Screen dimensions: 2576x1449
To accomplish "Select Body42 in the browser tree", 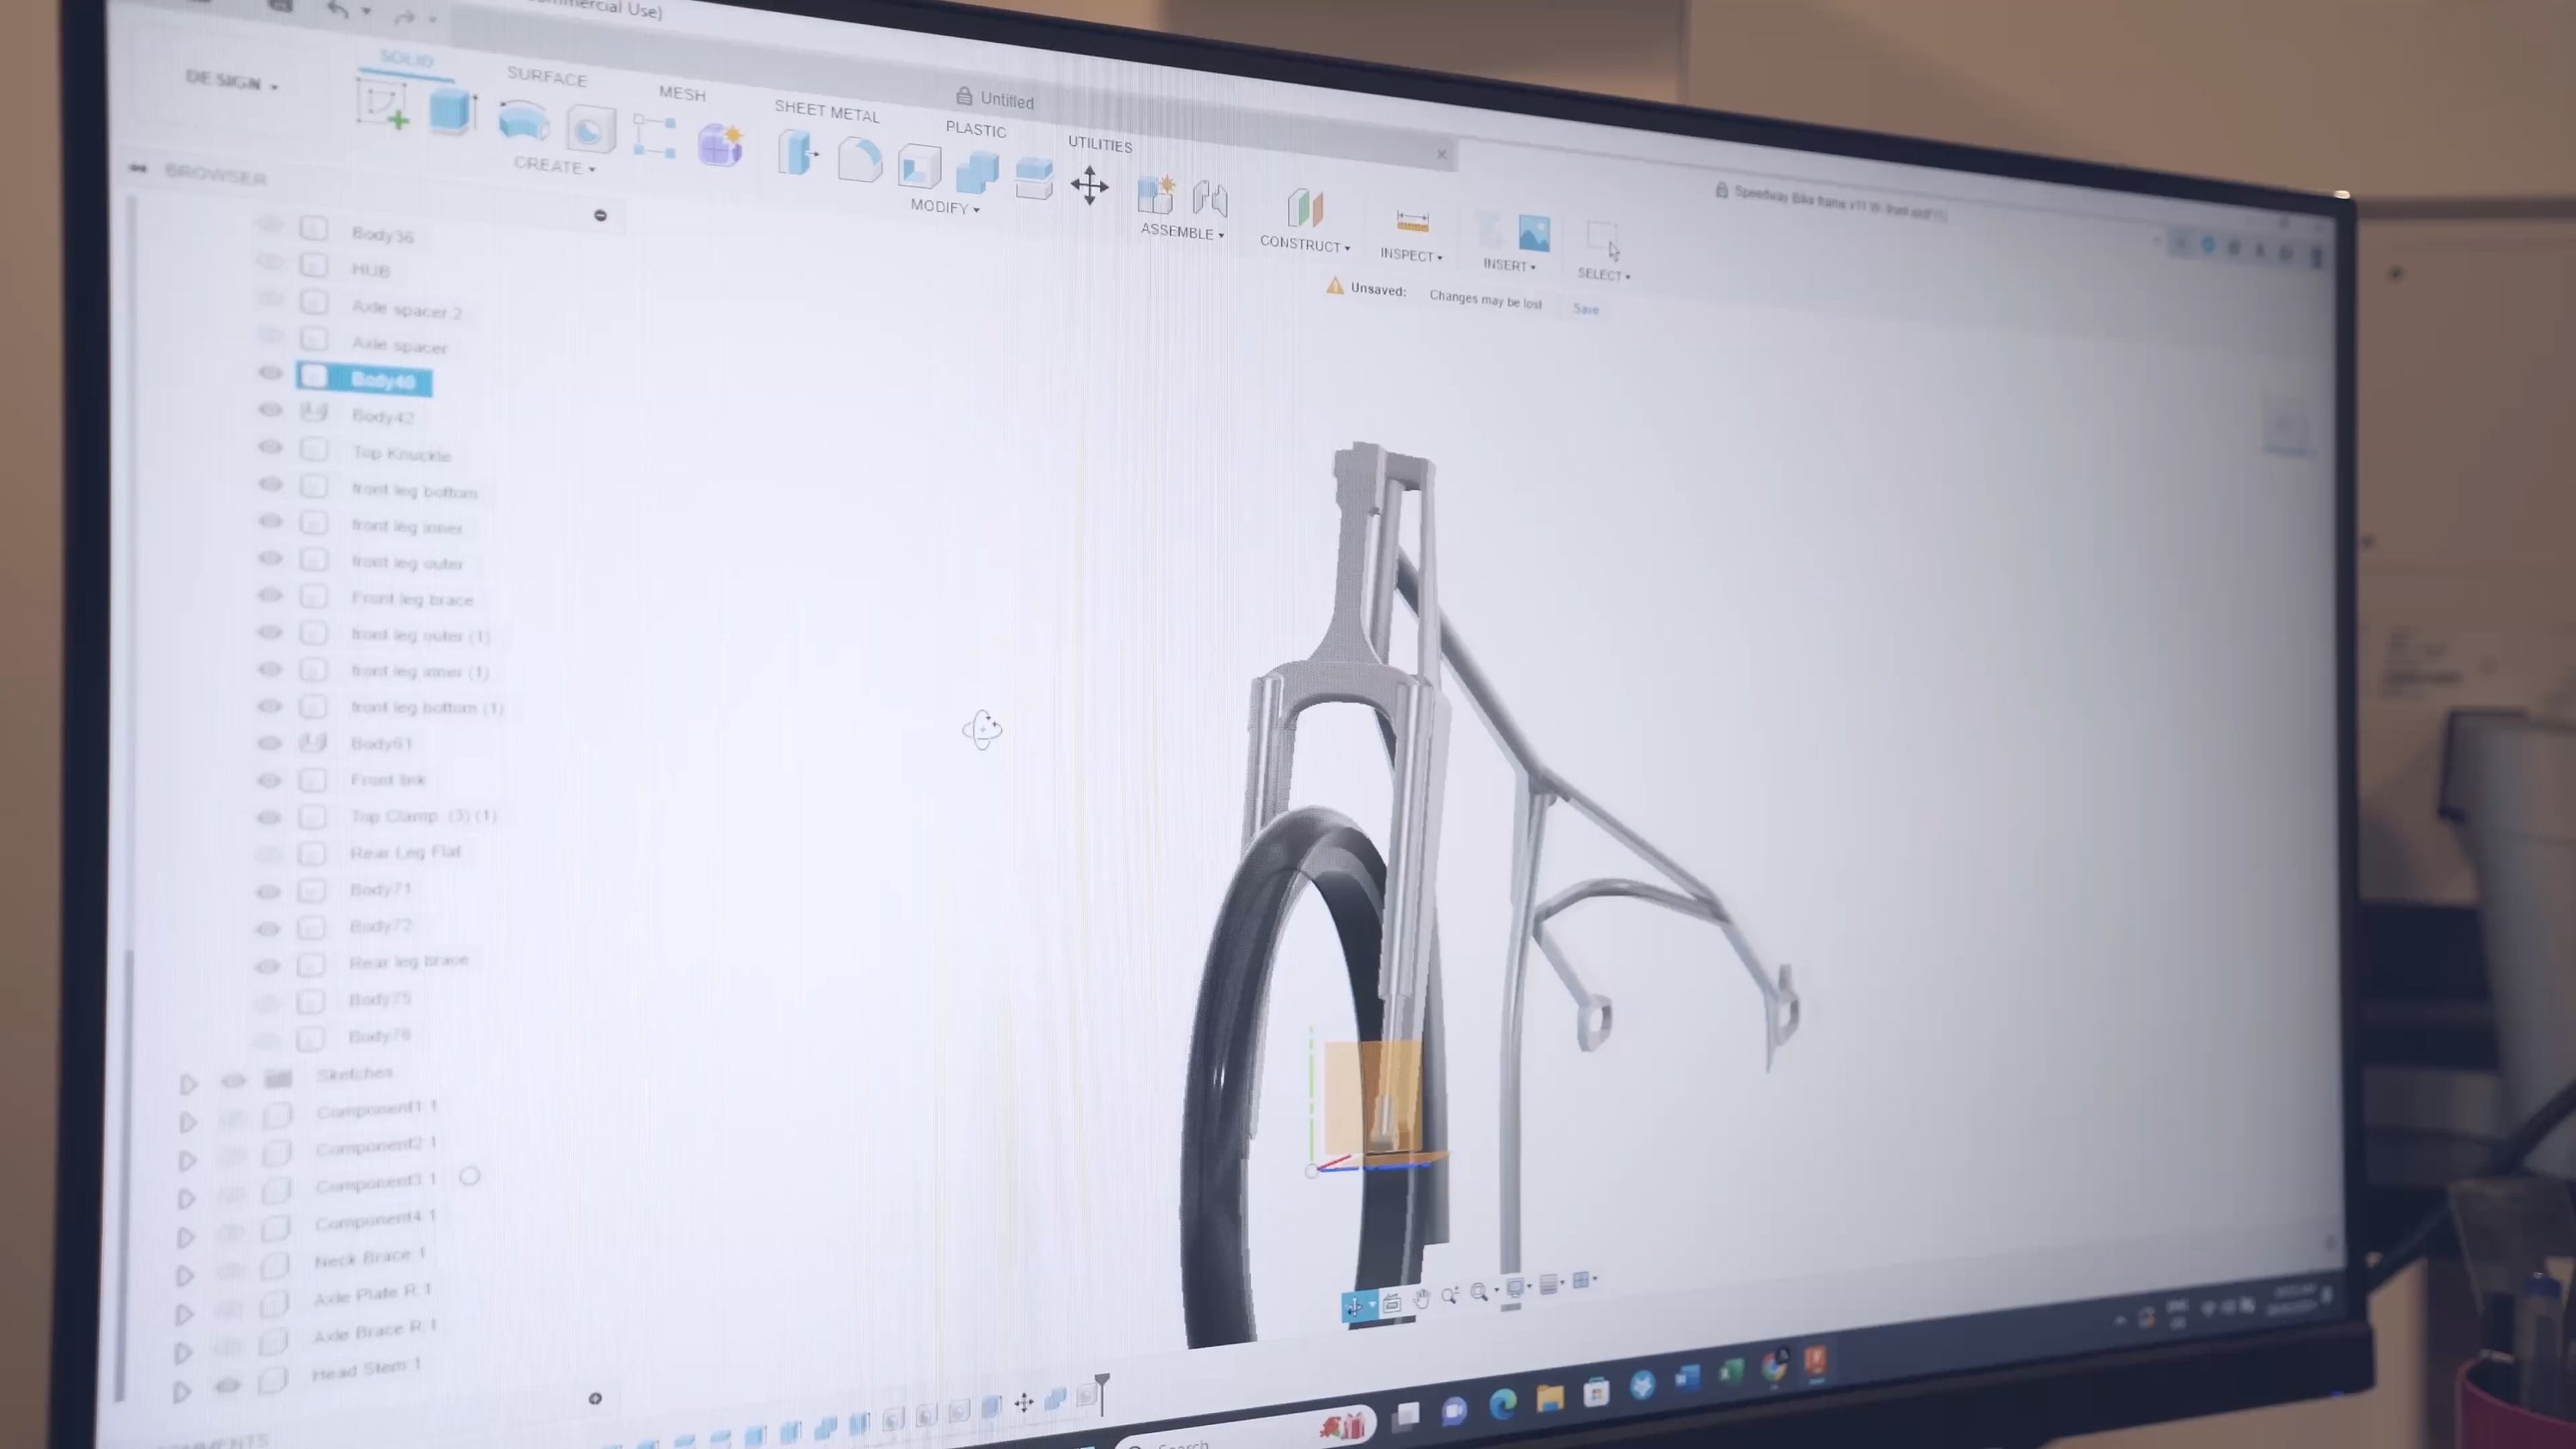I will click(382, 416).
